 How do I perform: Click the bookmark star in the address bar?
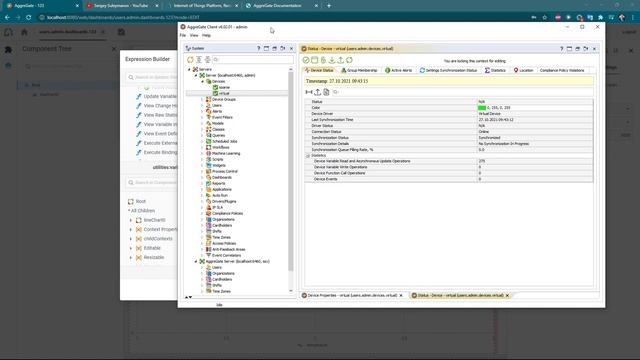coord(544,18)
